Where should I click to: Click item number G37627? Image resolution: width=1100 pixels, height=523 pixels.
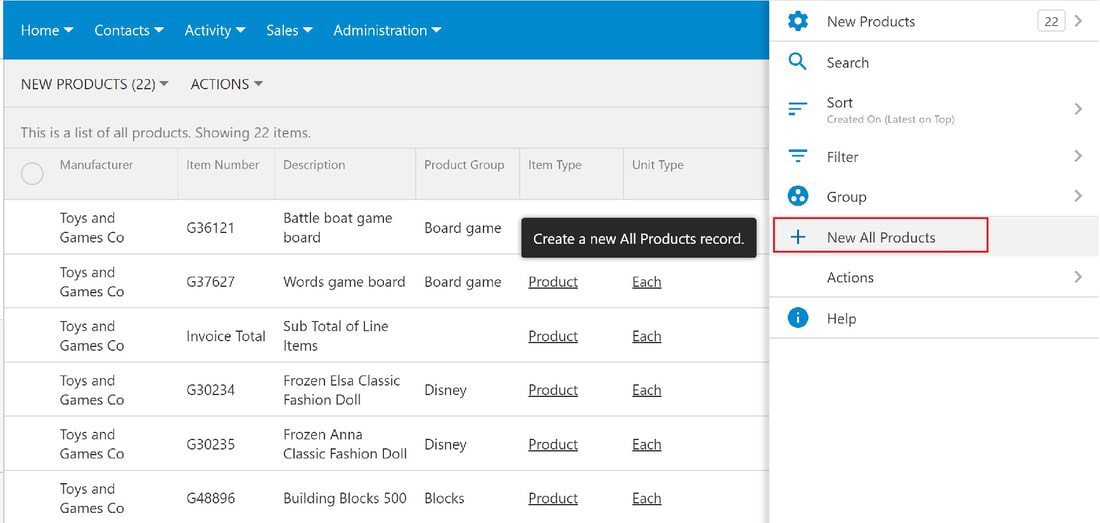pos(210,282)
